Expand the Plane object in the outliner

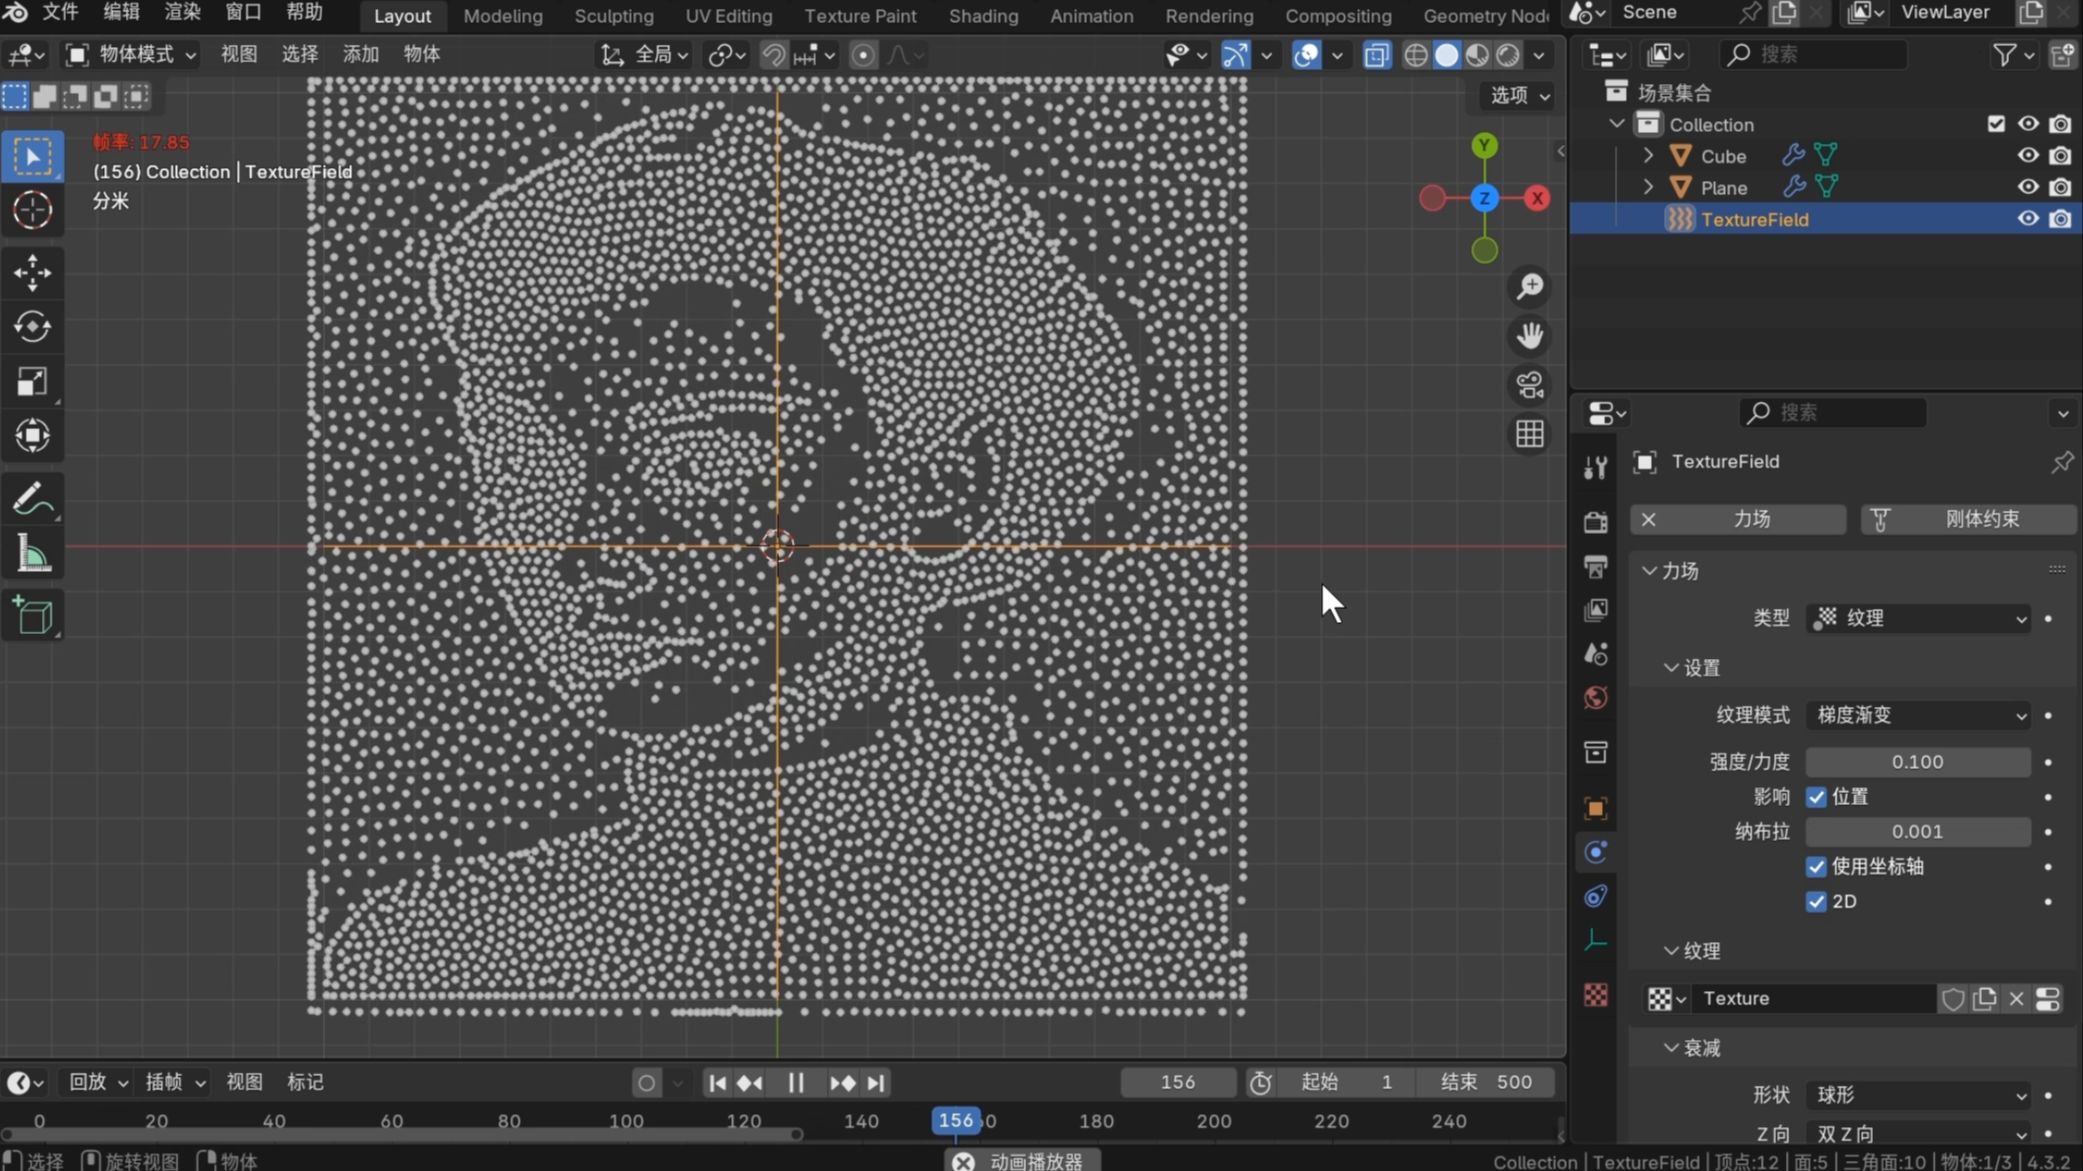[1648, 187]
